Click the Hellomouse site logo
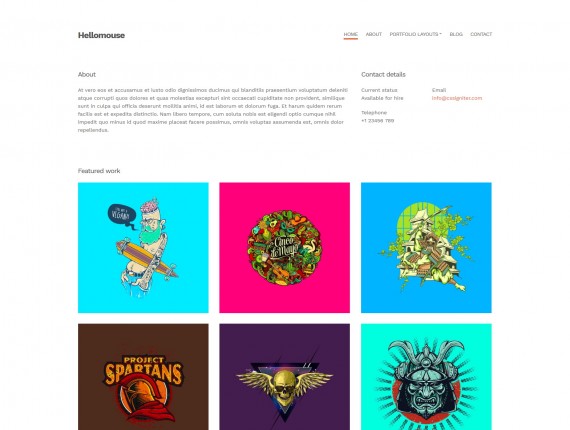 pyautogui.click(x=101, y=35)
